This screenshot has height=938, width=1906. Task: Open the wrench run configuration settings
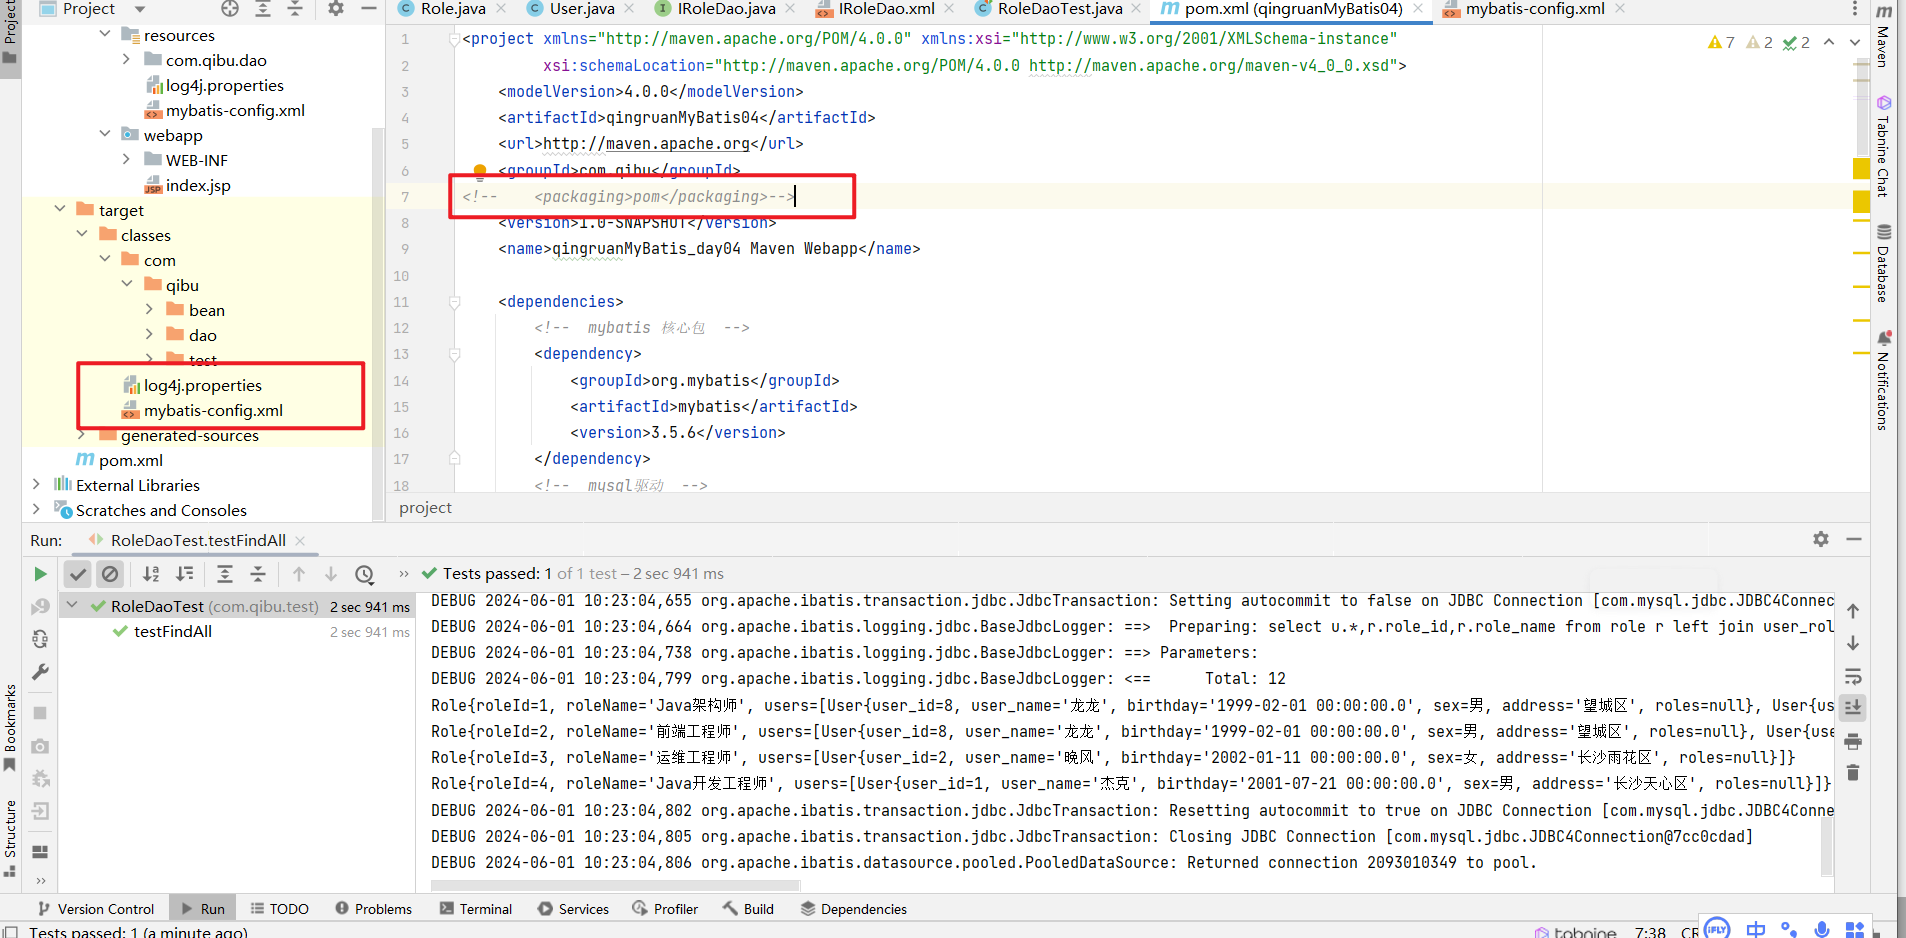click(40, 672)
